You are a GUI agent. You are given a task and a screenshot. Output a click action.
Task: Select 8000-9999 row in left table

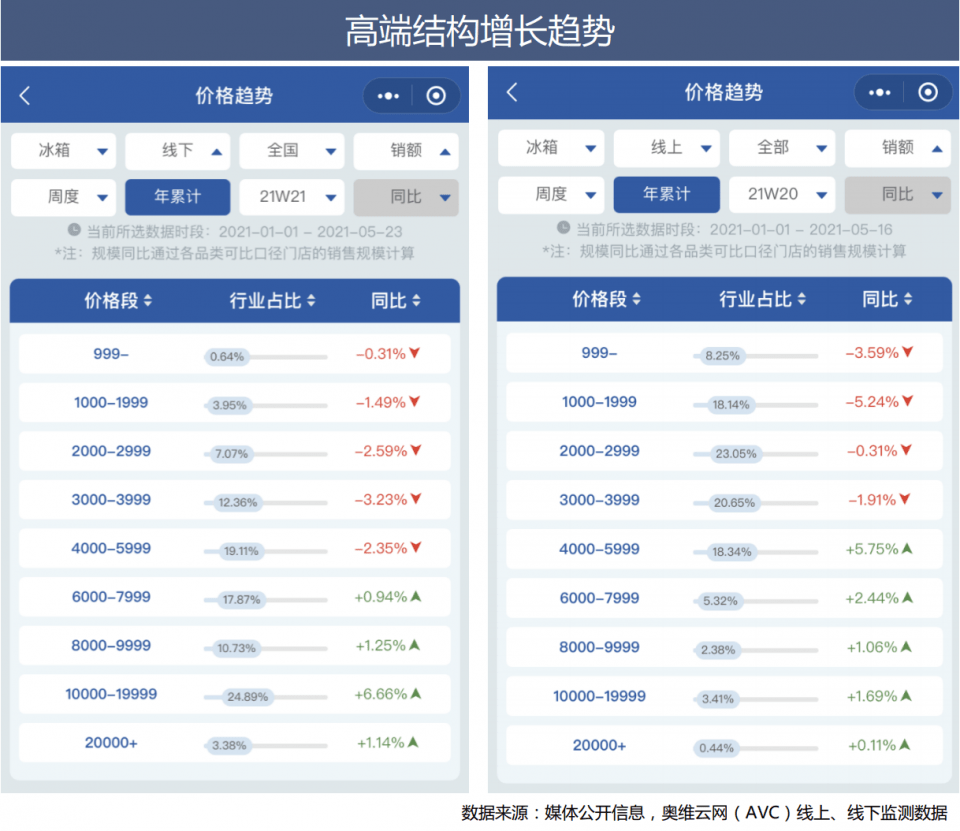coord(234,645)
